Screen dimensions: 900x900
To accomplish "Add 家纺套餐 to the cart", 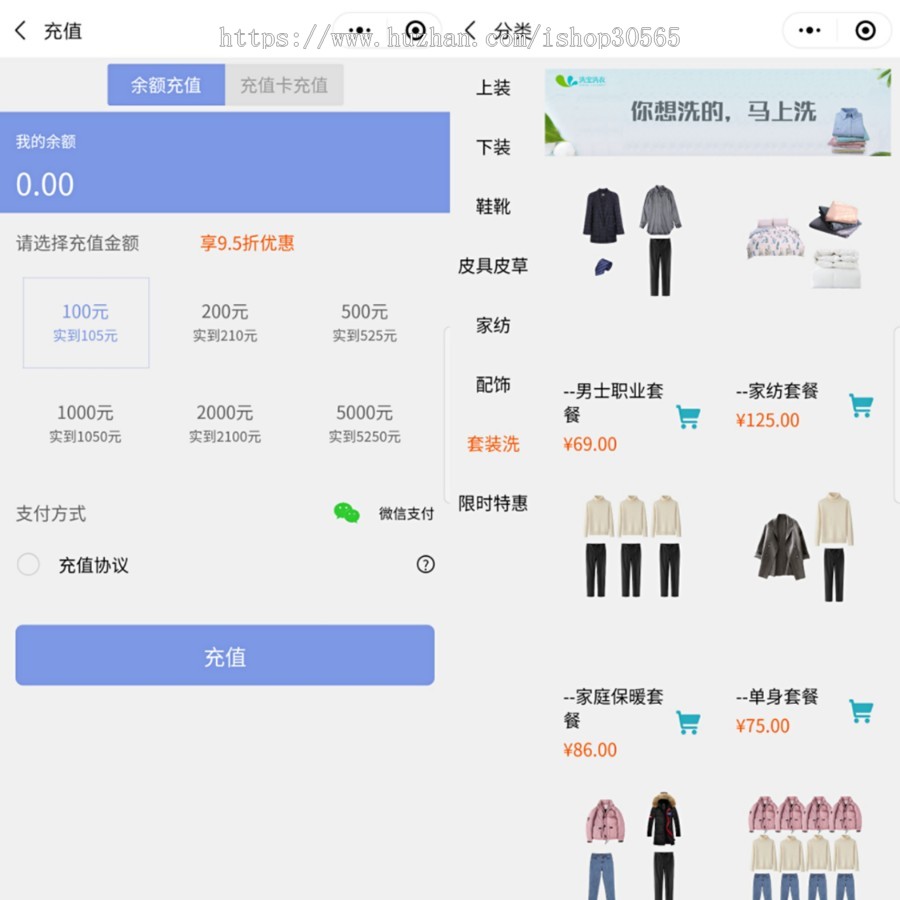I will [x=860, y=405].
